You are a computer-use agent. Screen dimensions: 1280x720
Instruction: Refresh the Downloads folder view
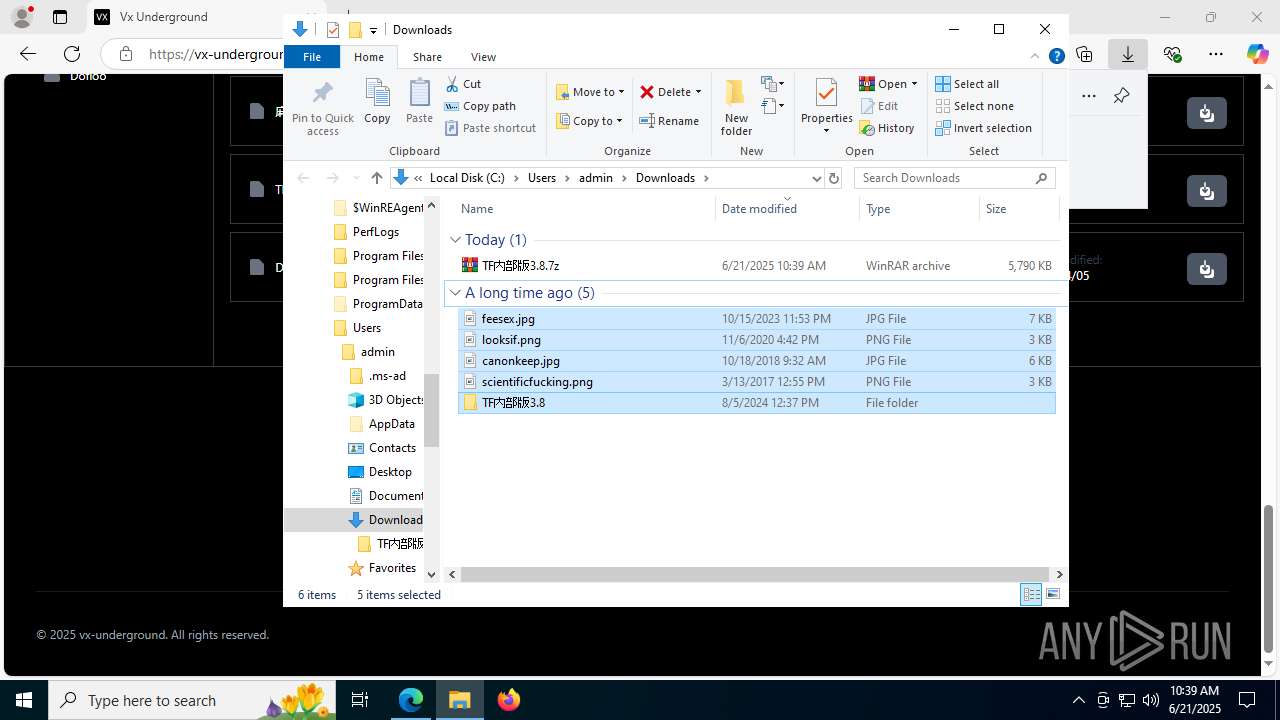(x=834, y=178)
